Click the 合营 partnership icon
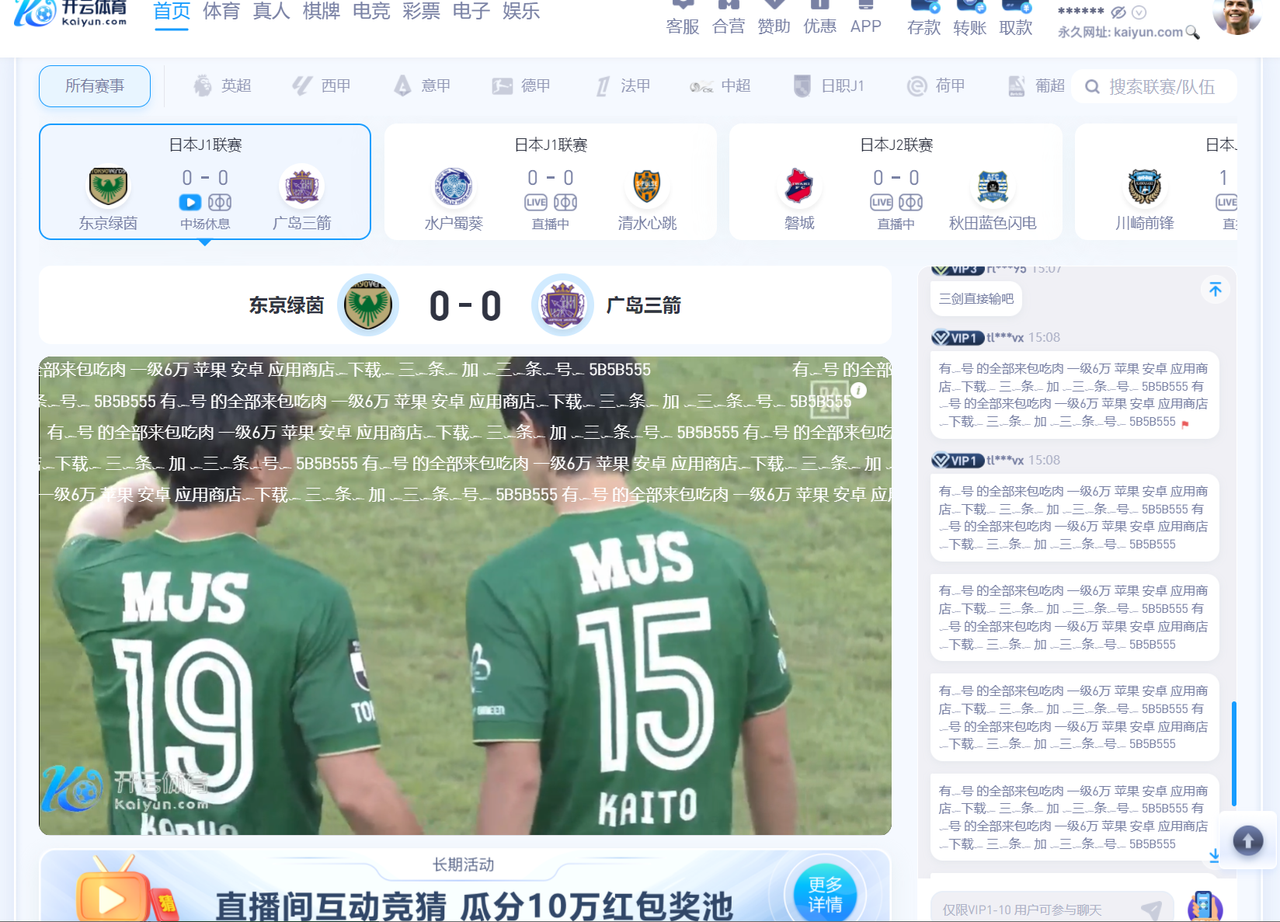The width and height of the screenshot is (1280, 922). [x=728, y=17]
